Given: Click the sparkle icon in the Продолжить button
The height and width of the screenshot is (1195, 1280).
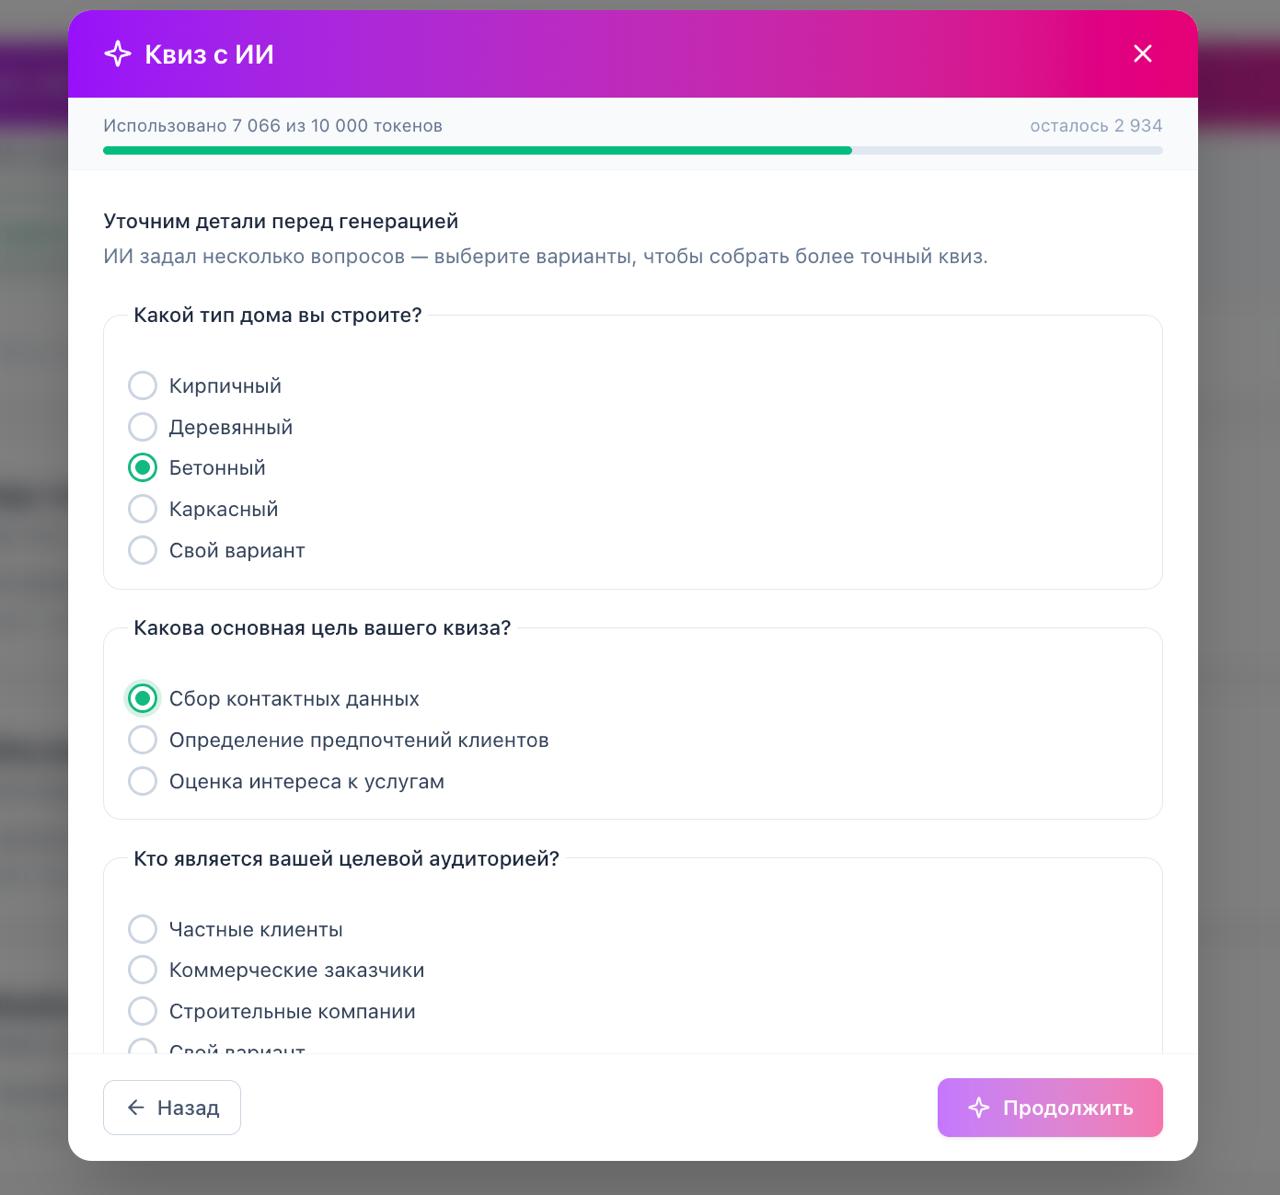Looking at the screenshot, I should tap(979, 1107).
